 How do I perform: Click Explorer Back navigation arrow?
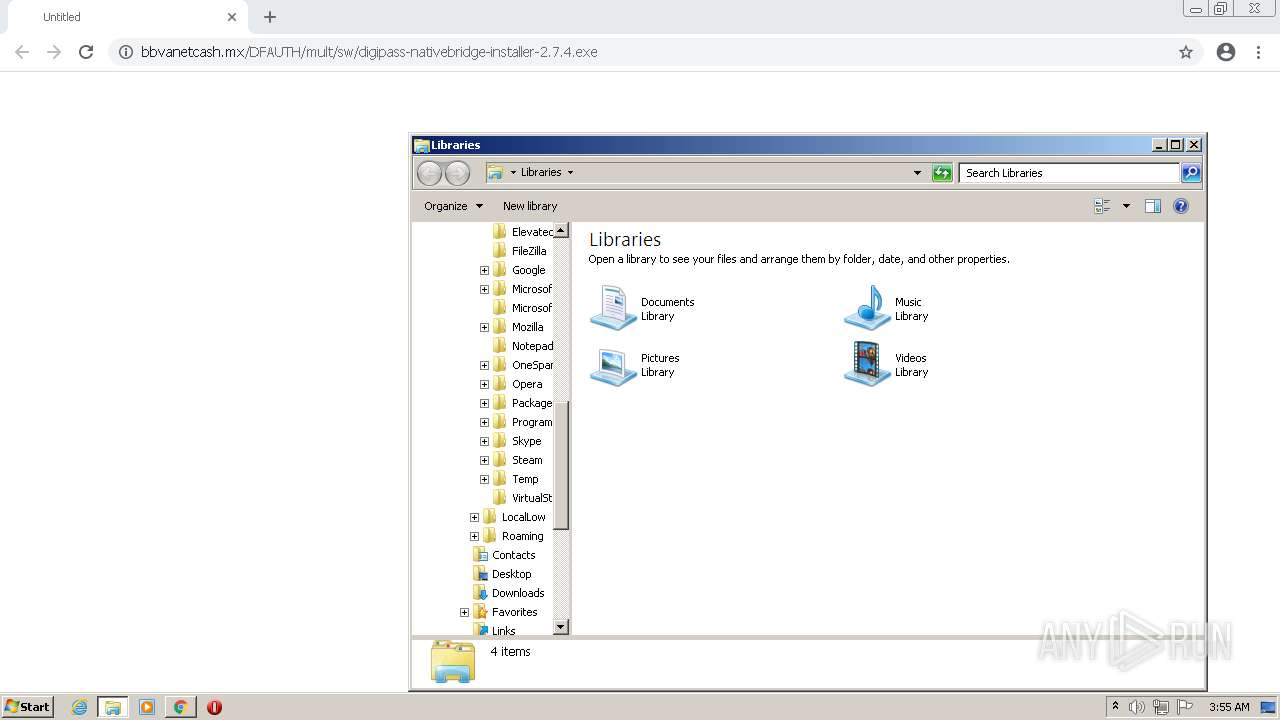tap(429, 173)
